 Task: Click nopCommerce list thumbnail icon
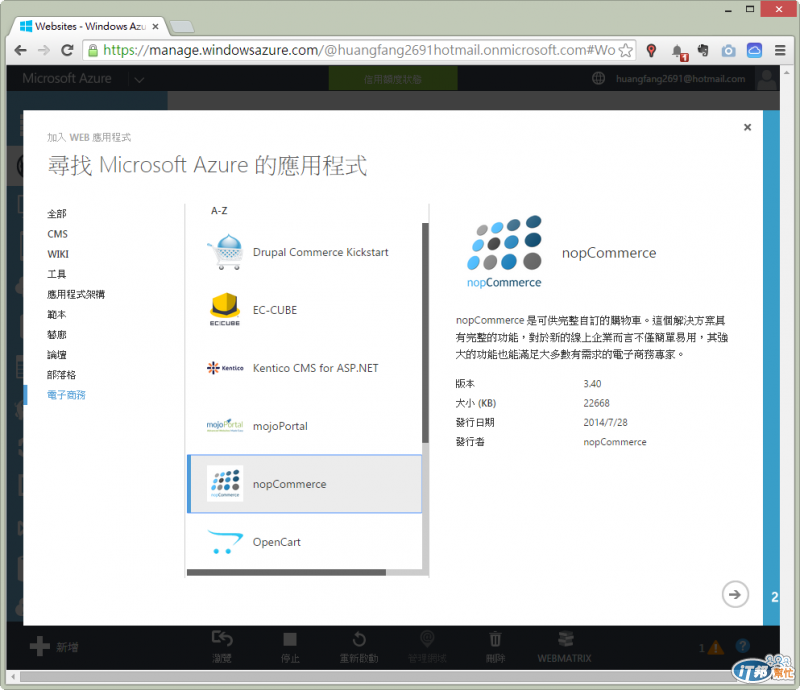[x=225, y=483]
